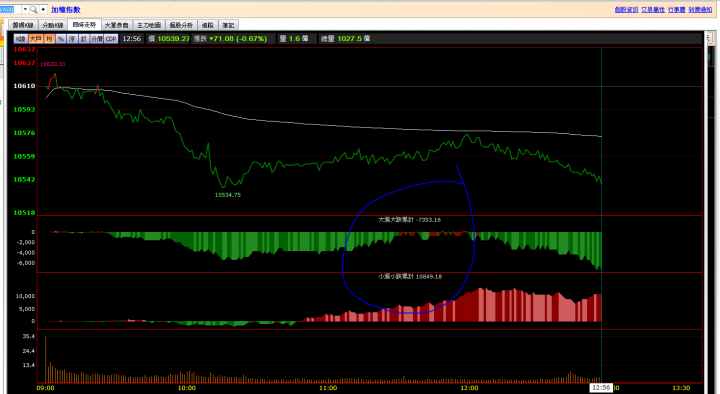Toggle the % percent scale button
Viewport: 720px width, 394px height.
tap(61, 39)
